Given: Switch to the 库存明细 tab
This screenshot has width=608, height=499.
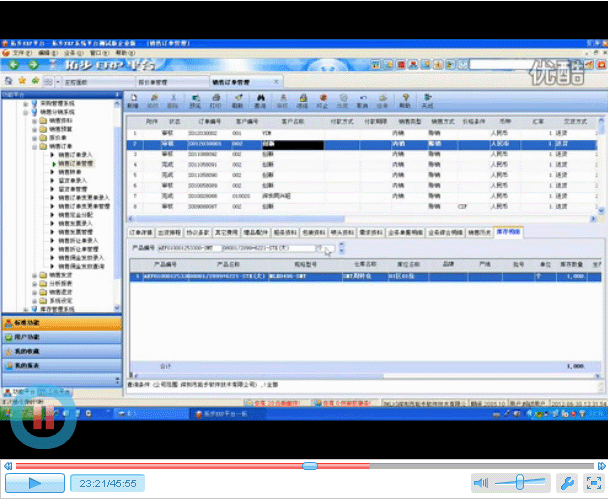Looking at the screenshot, I should coord(508,231).
